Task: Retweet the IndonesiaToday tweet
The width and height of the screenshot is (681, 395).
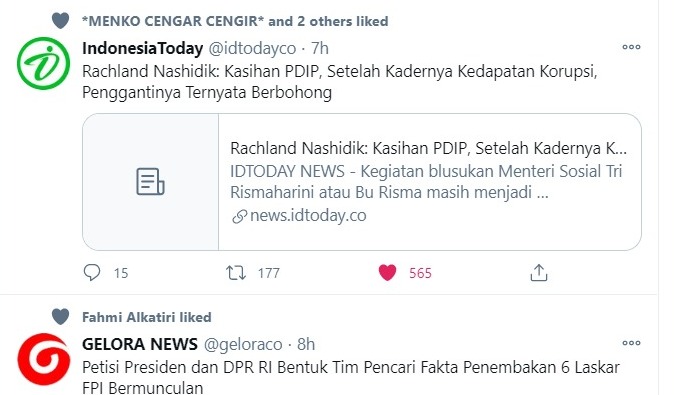Action: tap(236, 273)
